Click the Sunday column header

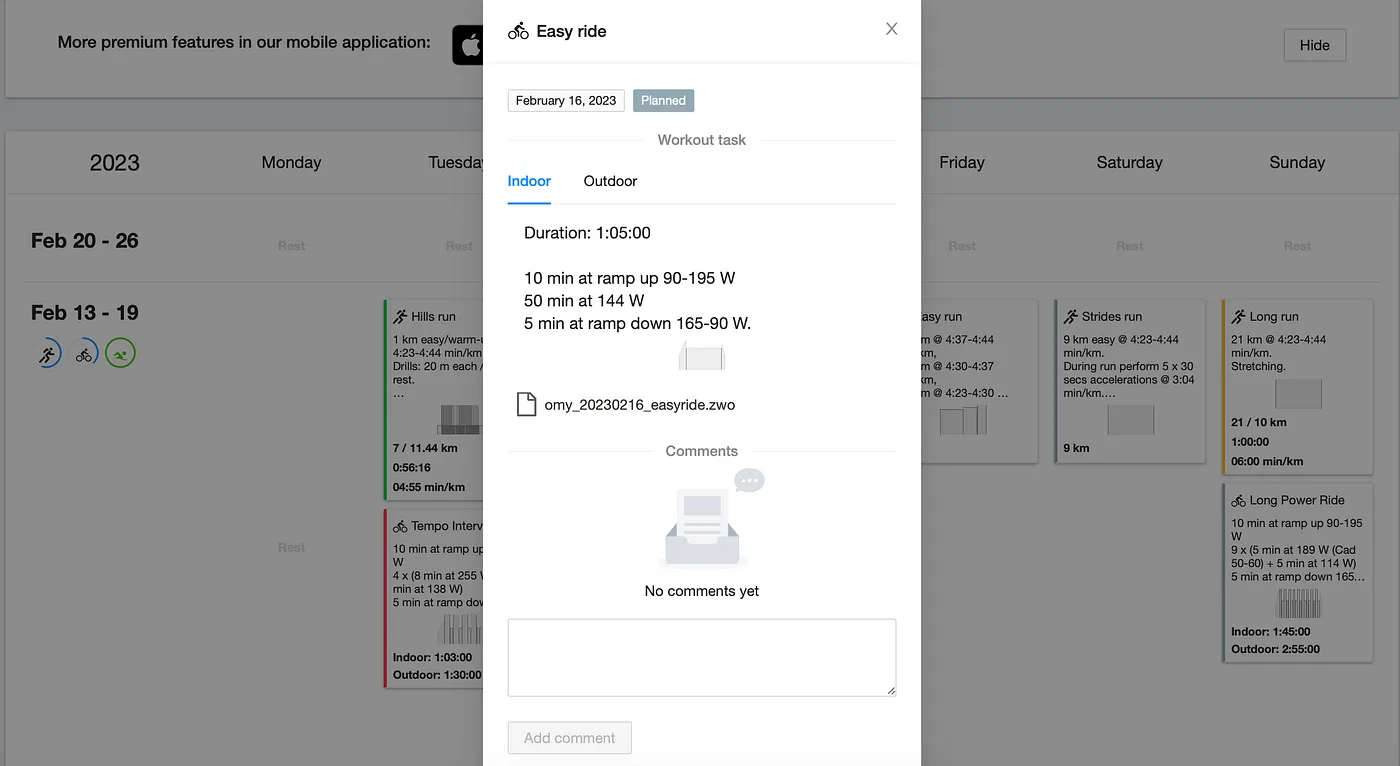(x=1297, y=162)
